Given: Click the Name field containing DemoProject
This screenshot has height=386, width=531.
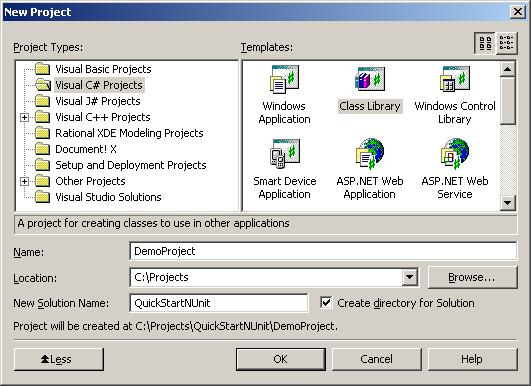Looking at the screenshot, I should 323,251.
